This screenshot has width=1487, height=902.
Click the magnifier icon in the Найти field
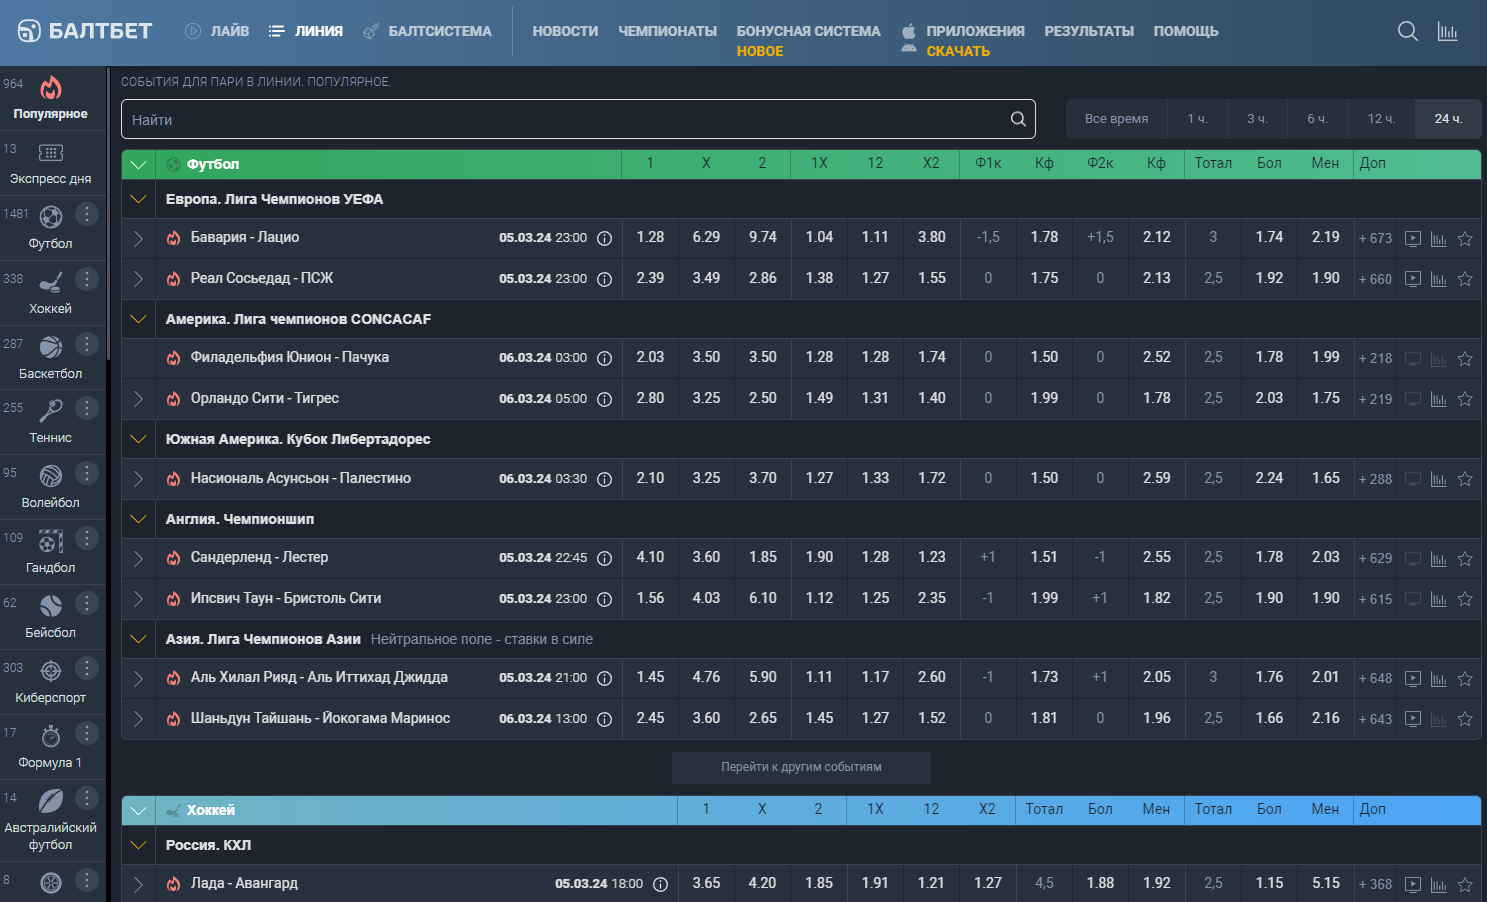(1018, 119)
